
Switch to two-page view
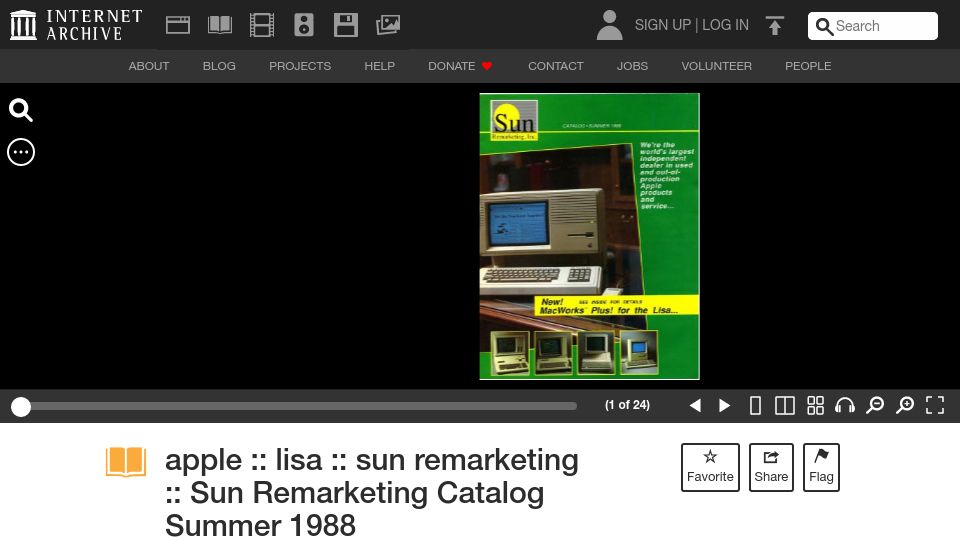tap(785, 405)
